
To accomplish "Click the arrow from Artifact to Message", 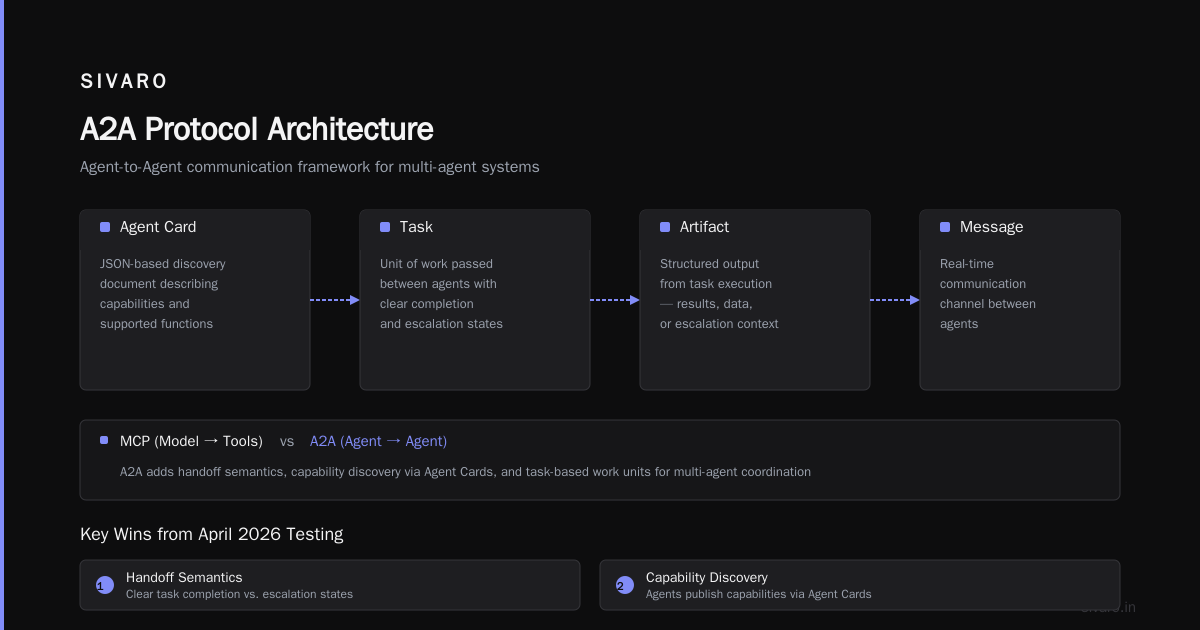I will point(895,300).
